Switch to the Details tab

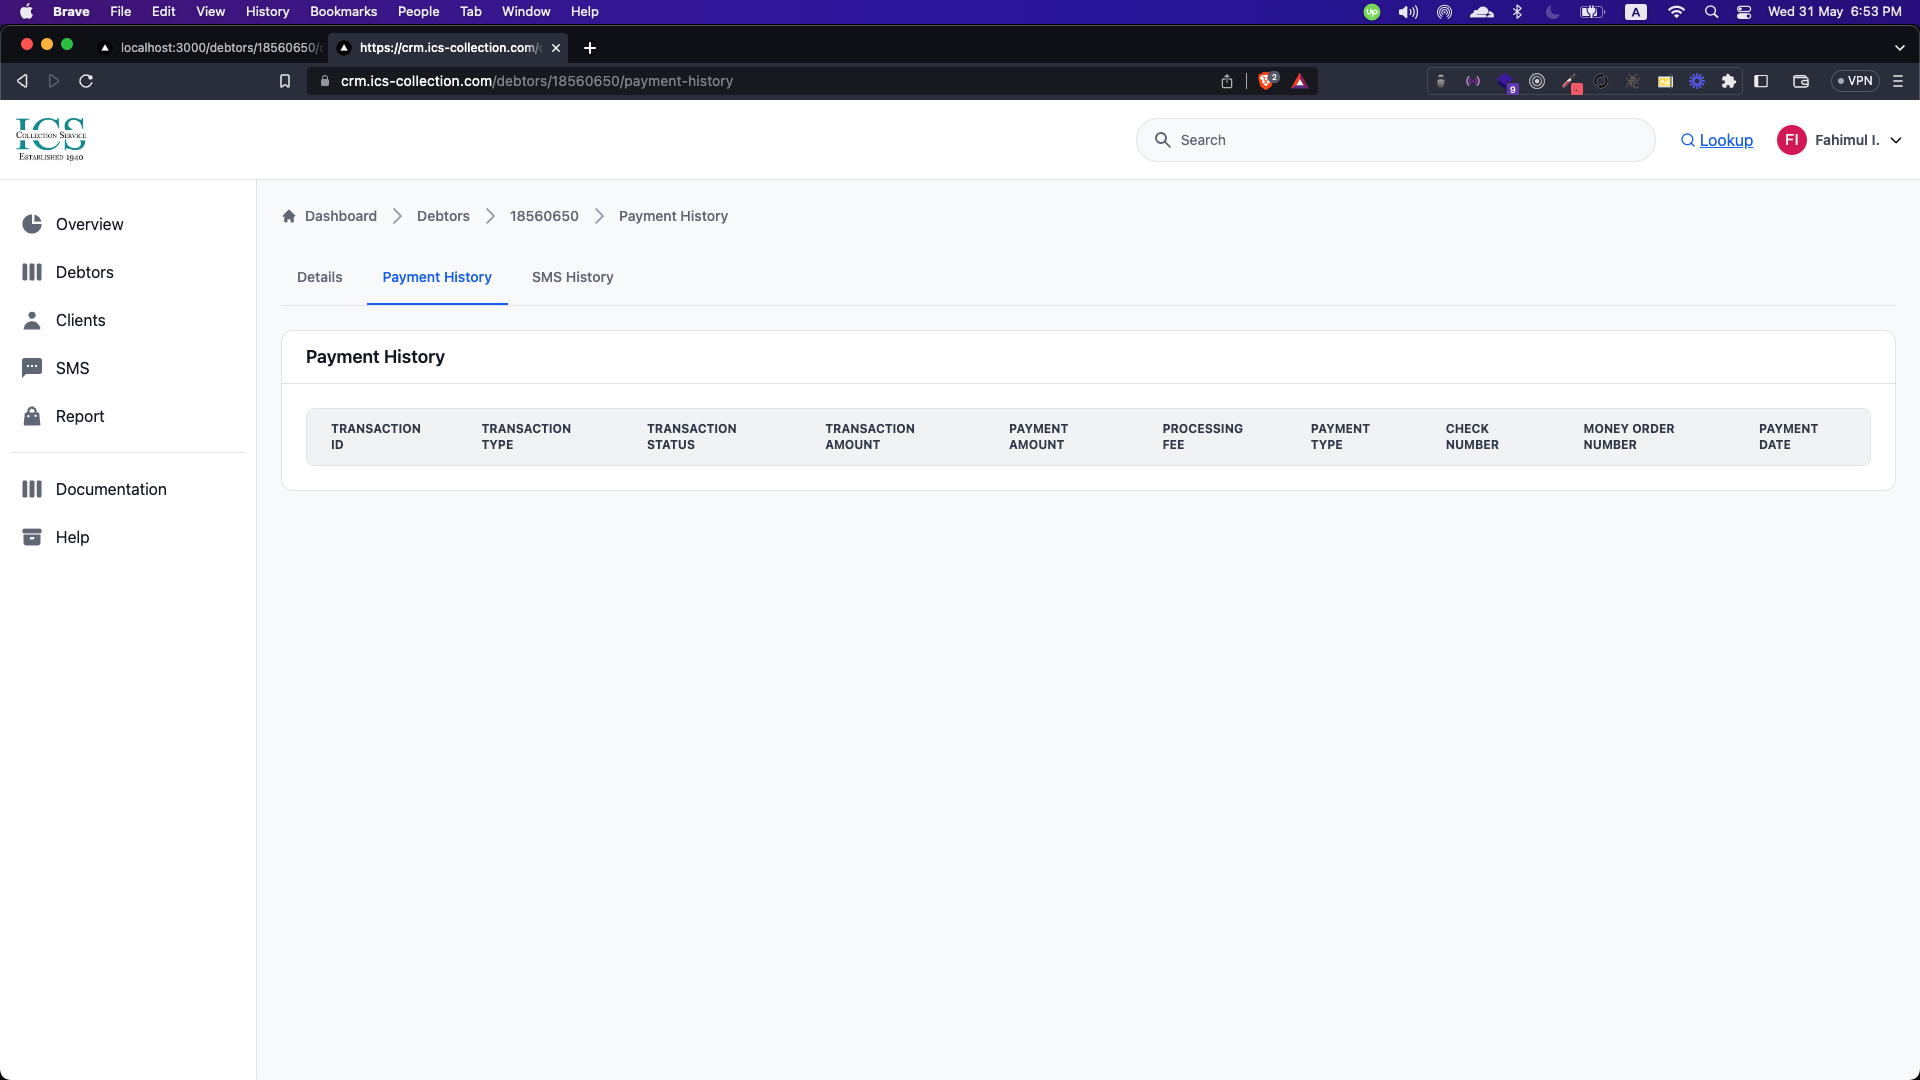[x=319, y=277]
